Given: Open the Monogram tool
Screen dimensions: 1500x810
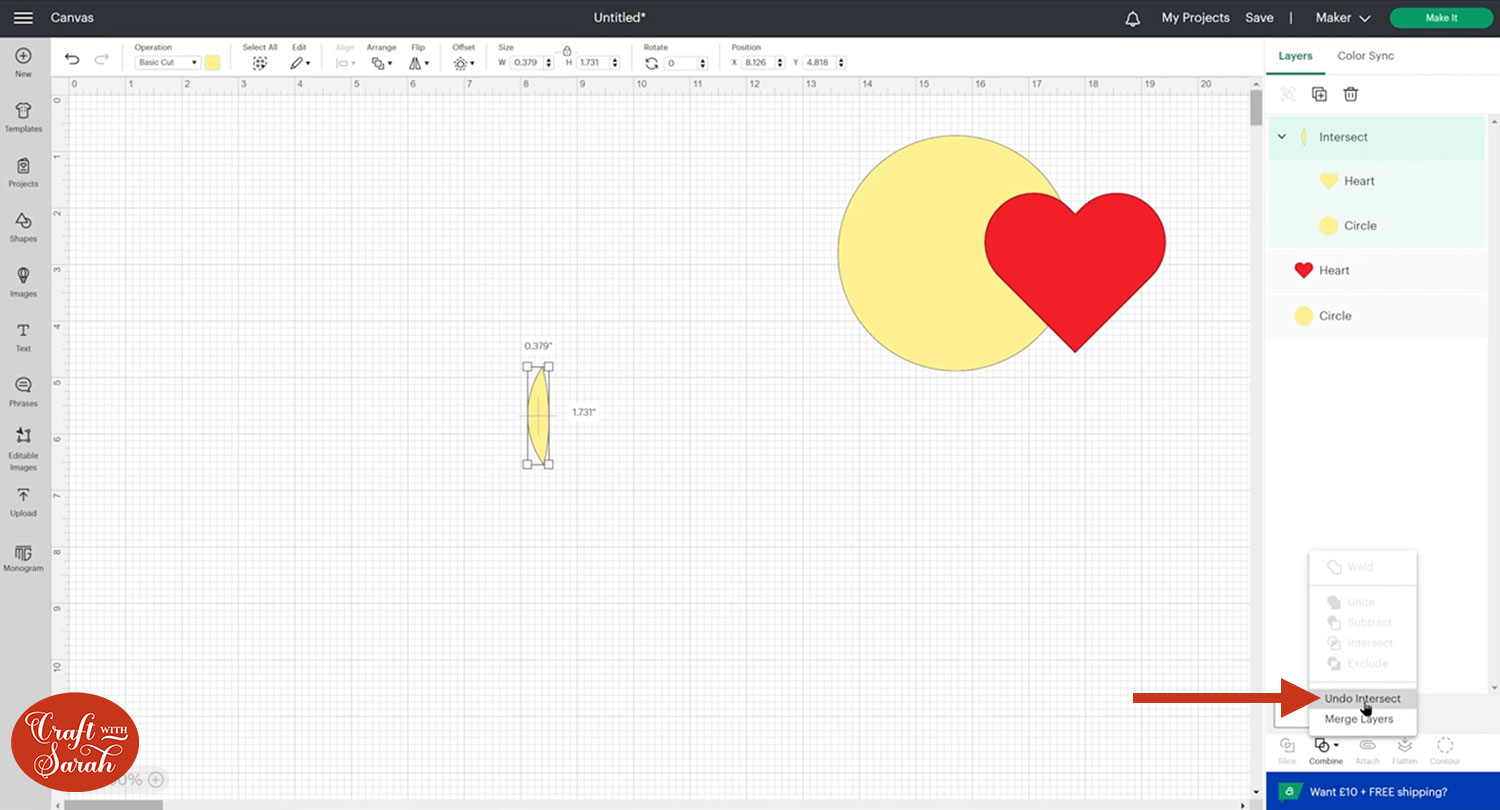Looking at the screenshot, I should click(23, 558).
